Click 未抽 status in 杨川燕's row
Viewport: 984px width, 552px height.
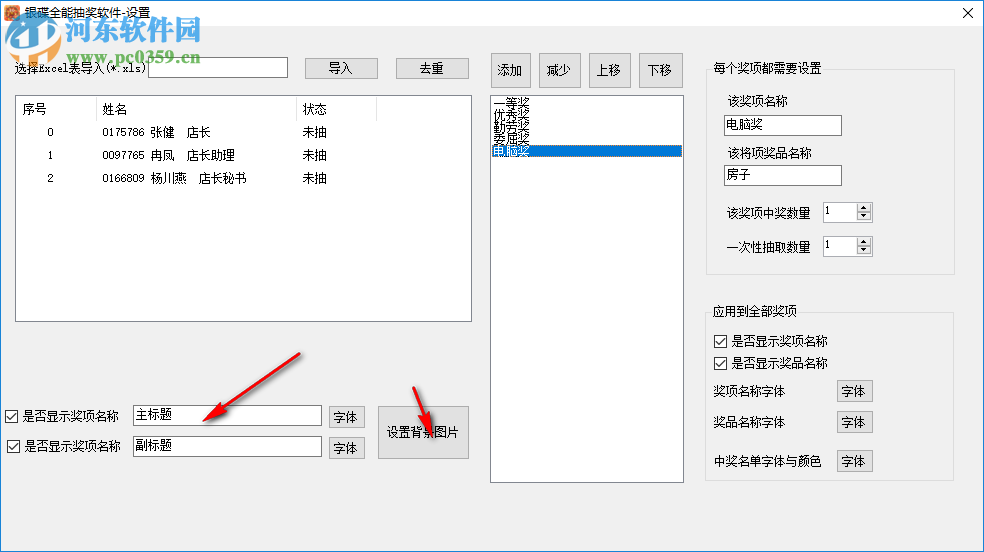point(314,178)
